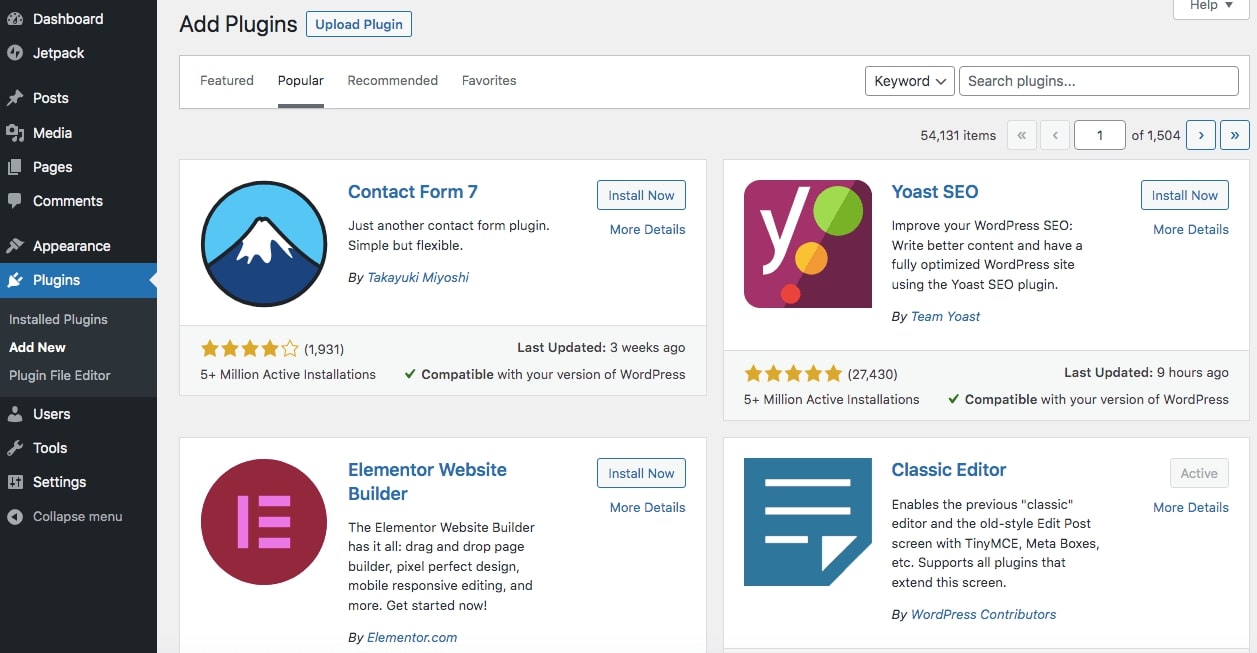Viewport: 1257px width, 653px height.
Task: Click the Search plugins input field
Action: point(1098,82)
